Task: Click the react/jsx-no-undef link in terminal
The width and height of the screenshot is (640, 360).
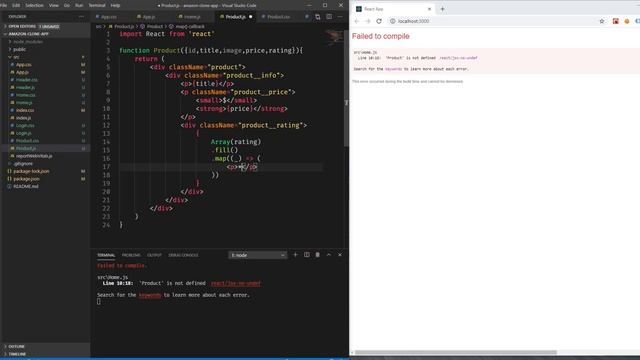Action: [236, 283]
